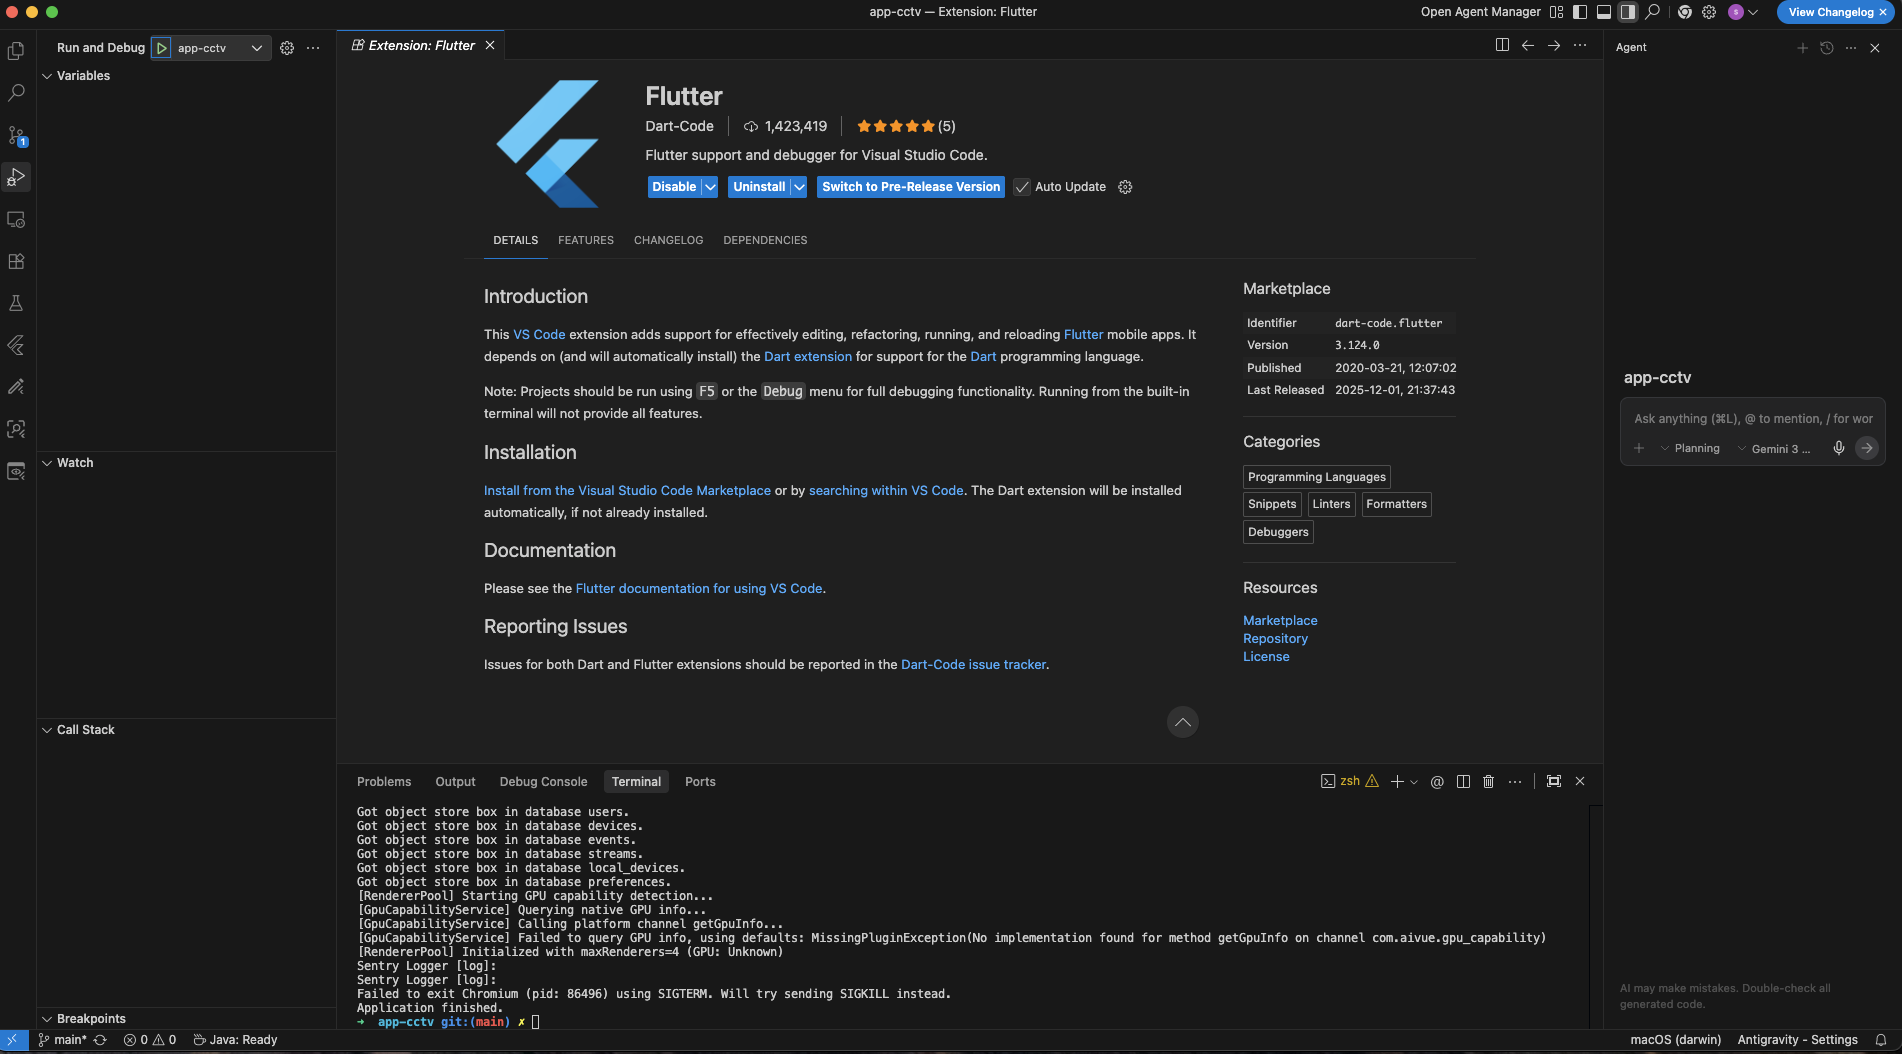Click the remote window status bar icon
The width and height of the screenshot is (1902, 1054).
pyautogui.click(x=12, y=1040)
